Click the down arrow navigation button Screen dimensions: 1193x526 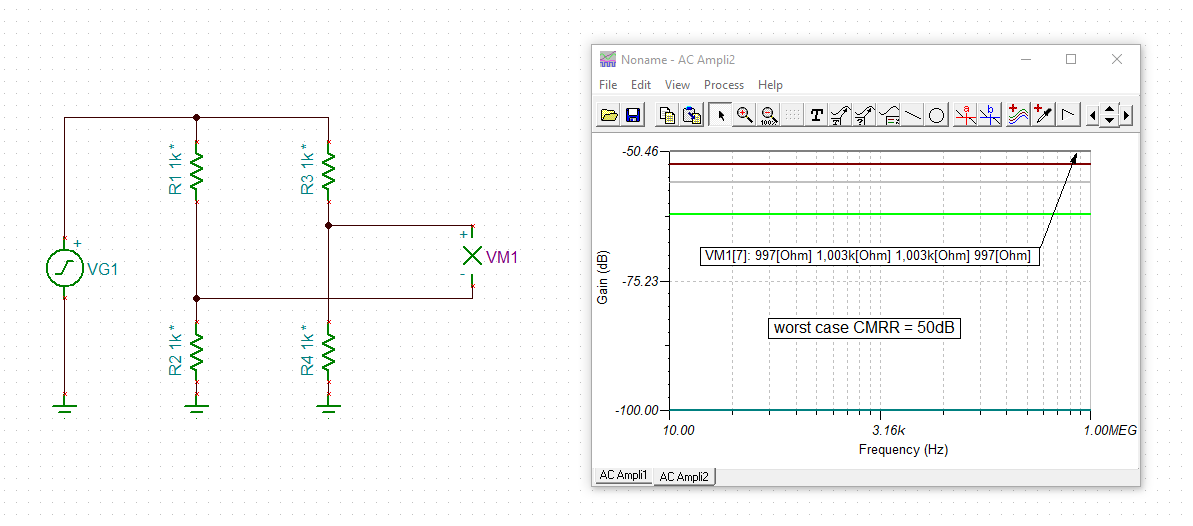1109,121
